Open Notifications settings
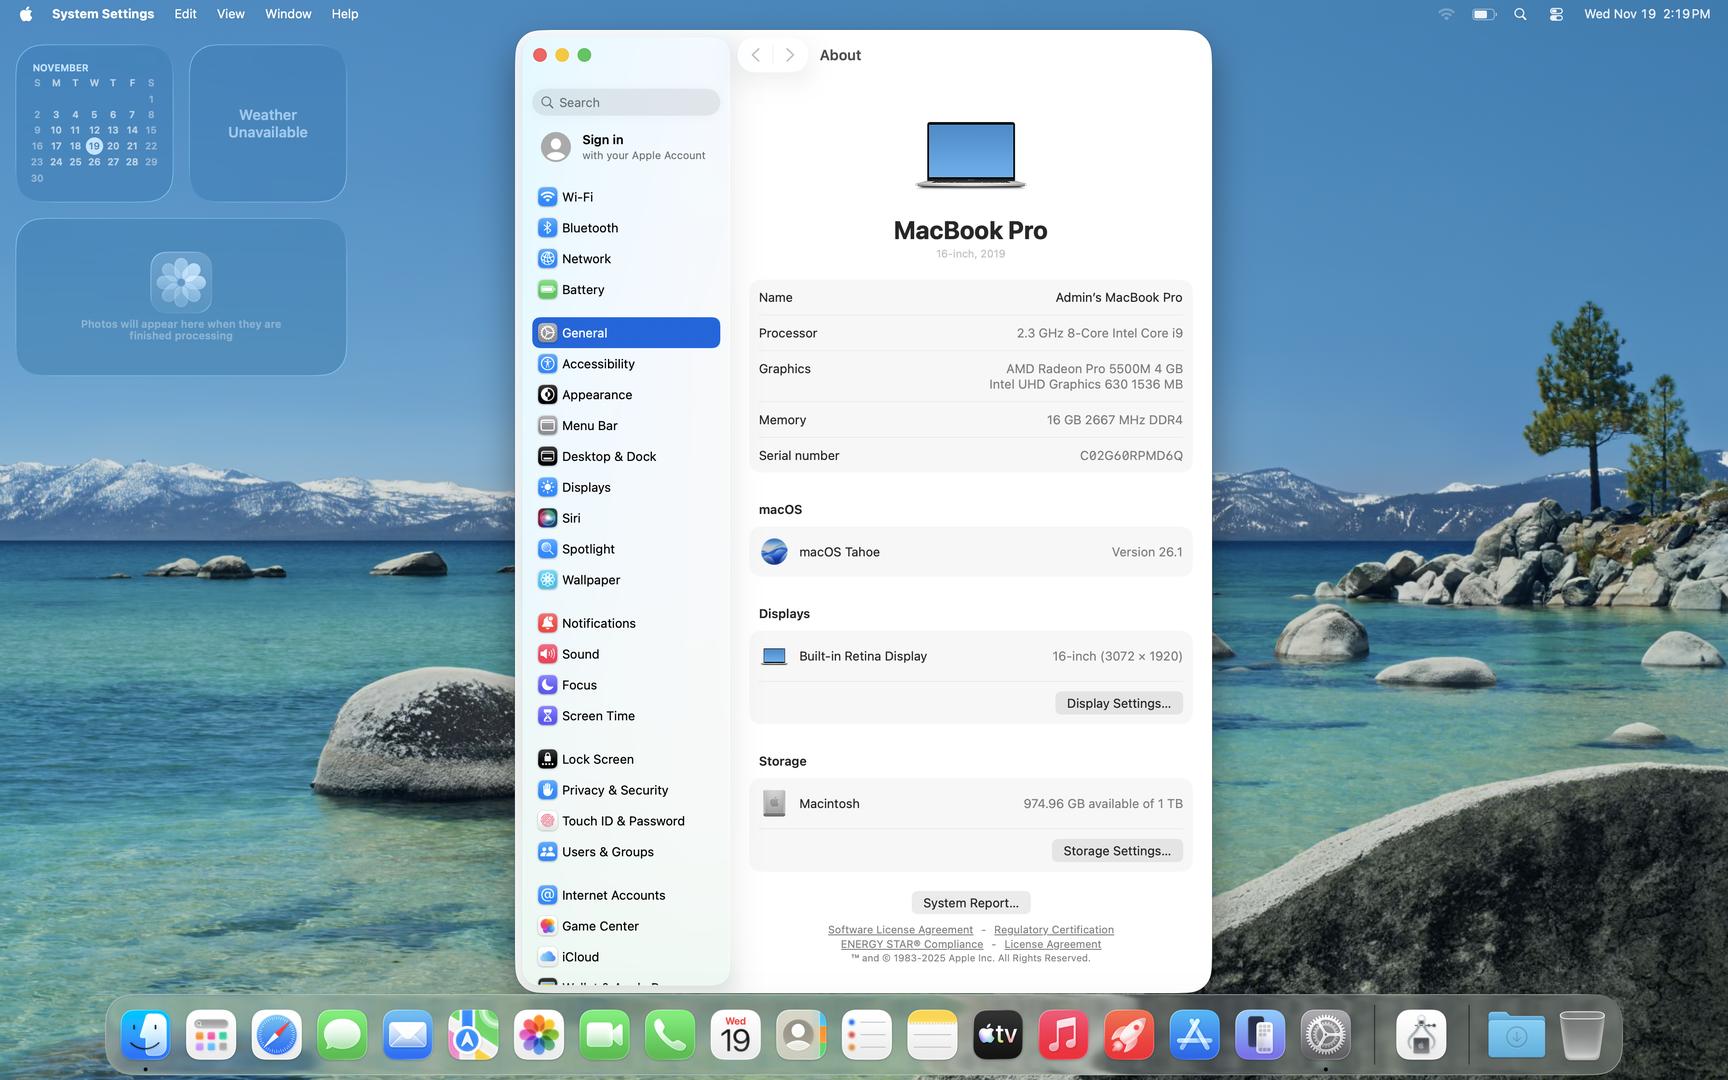Image resolution: width=1728 pixels, height=1080 pixels. pos(598,623)
